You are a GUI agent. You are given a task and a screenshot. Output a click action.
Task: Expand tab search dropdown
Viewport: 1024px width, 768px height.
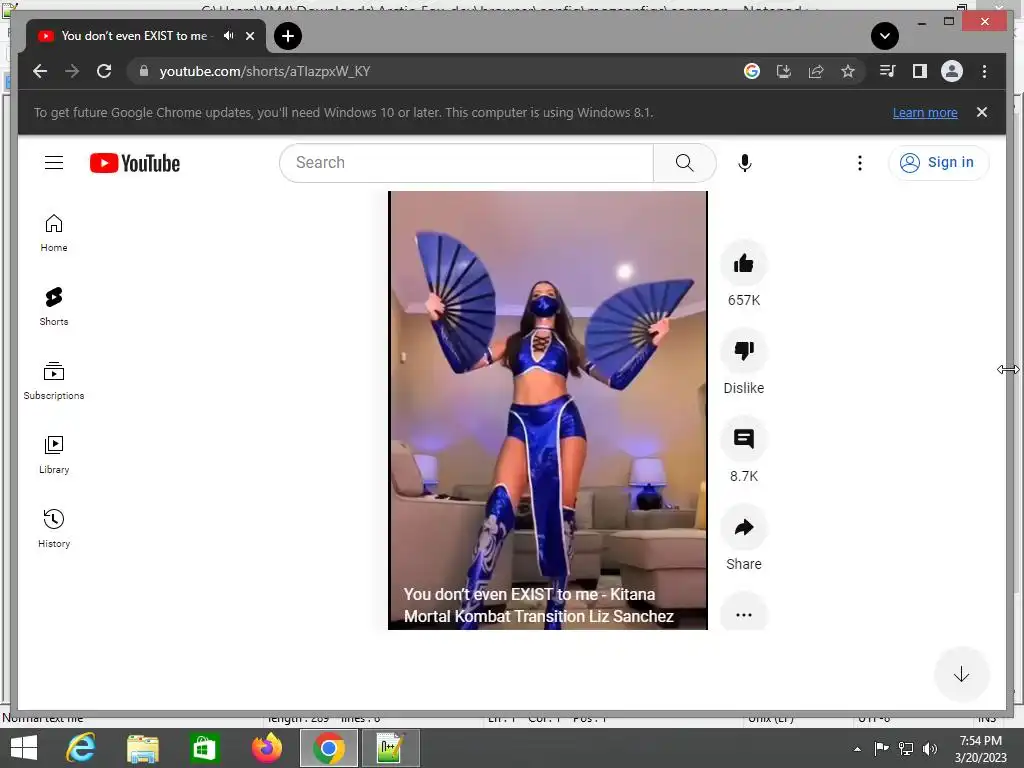[885, 36]
